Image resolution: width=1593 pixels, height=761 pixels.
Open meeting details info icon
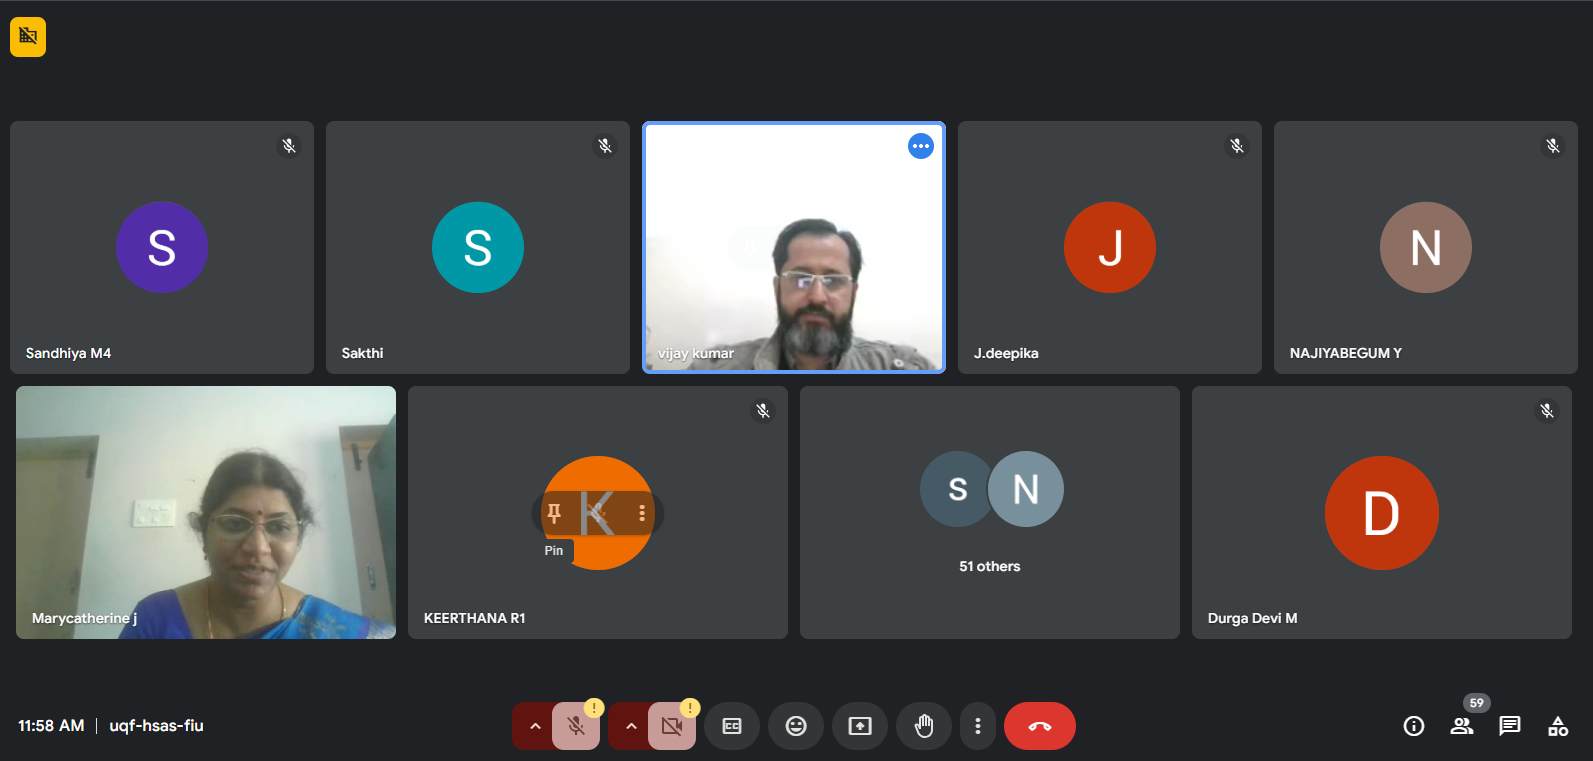point(1414,726)
